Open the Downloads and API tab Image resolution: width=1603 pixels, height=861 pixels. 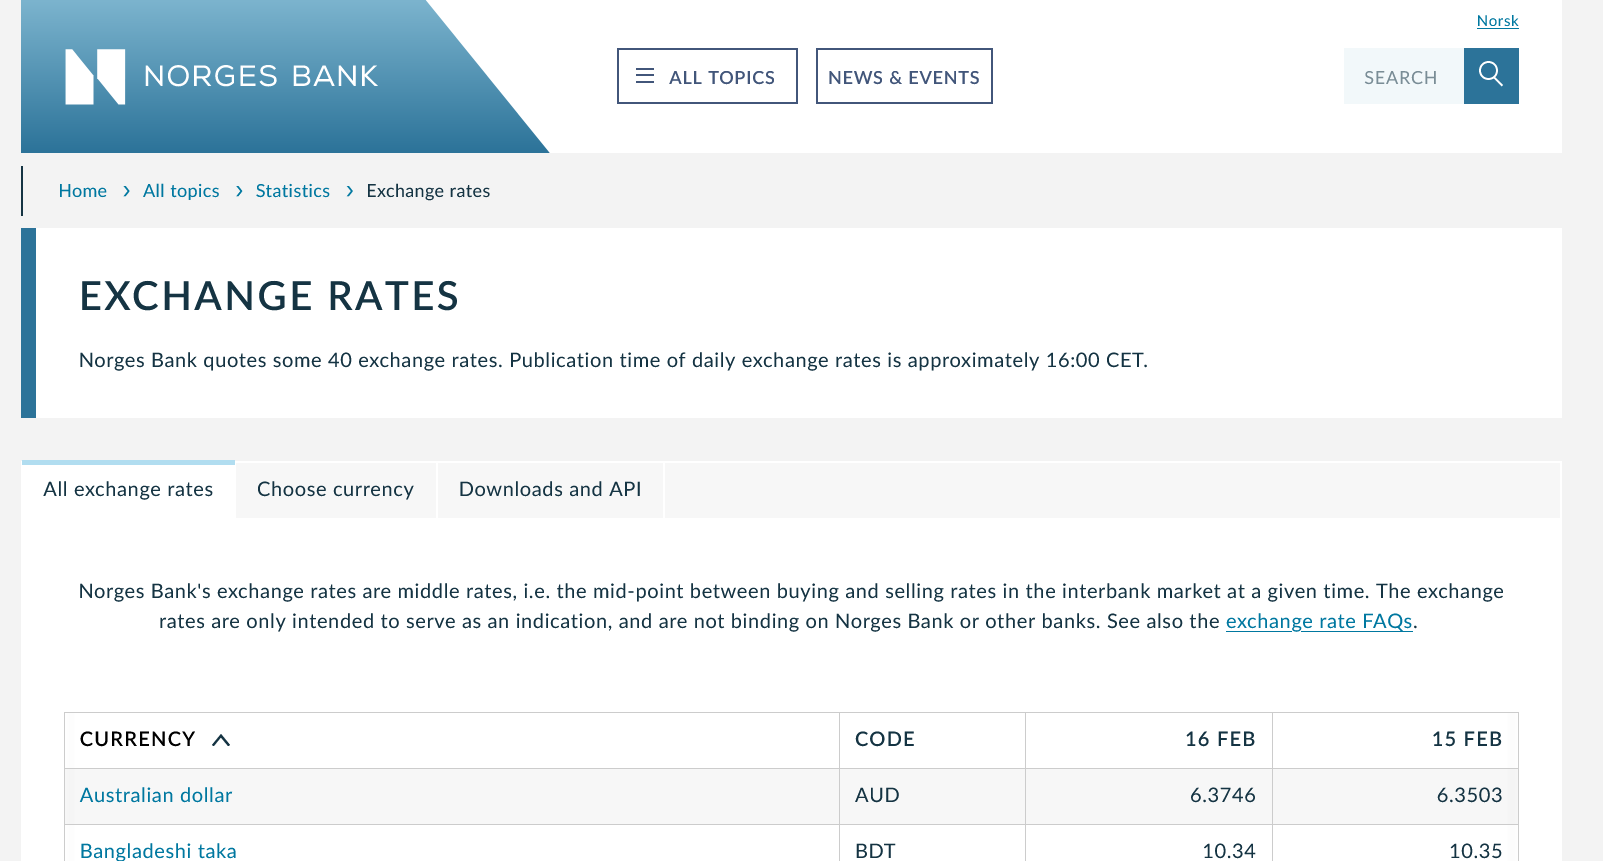(x=549, y=489)
